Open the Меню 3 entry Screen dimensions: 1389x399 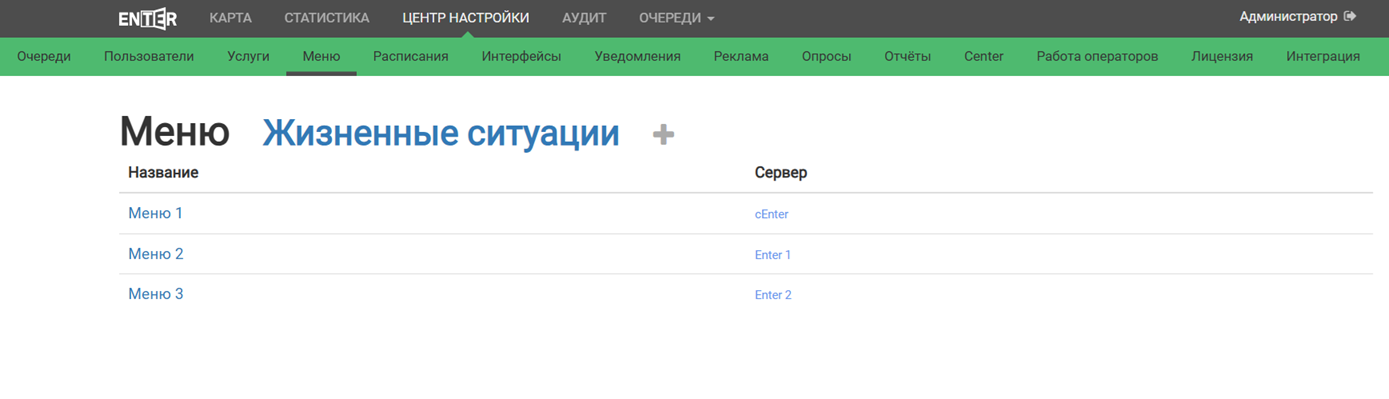[x=156, y=294]
